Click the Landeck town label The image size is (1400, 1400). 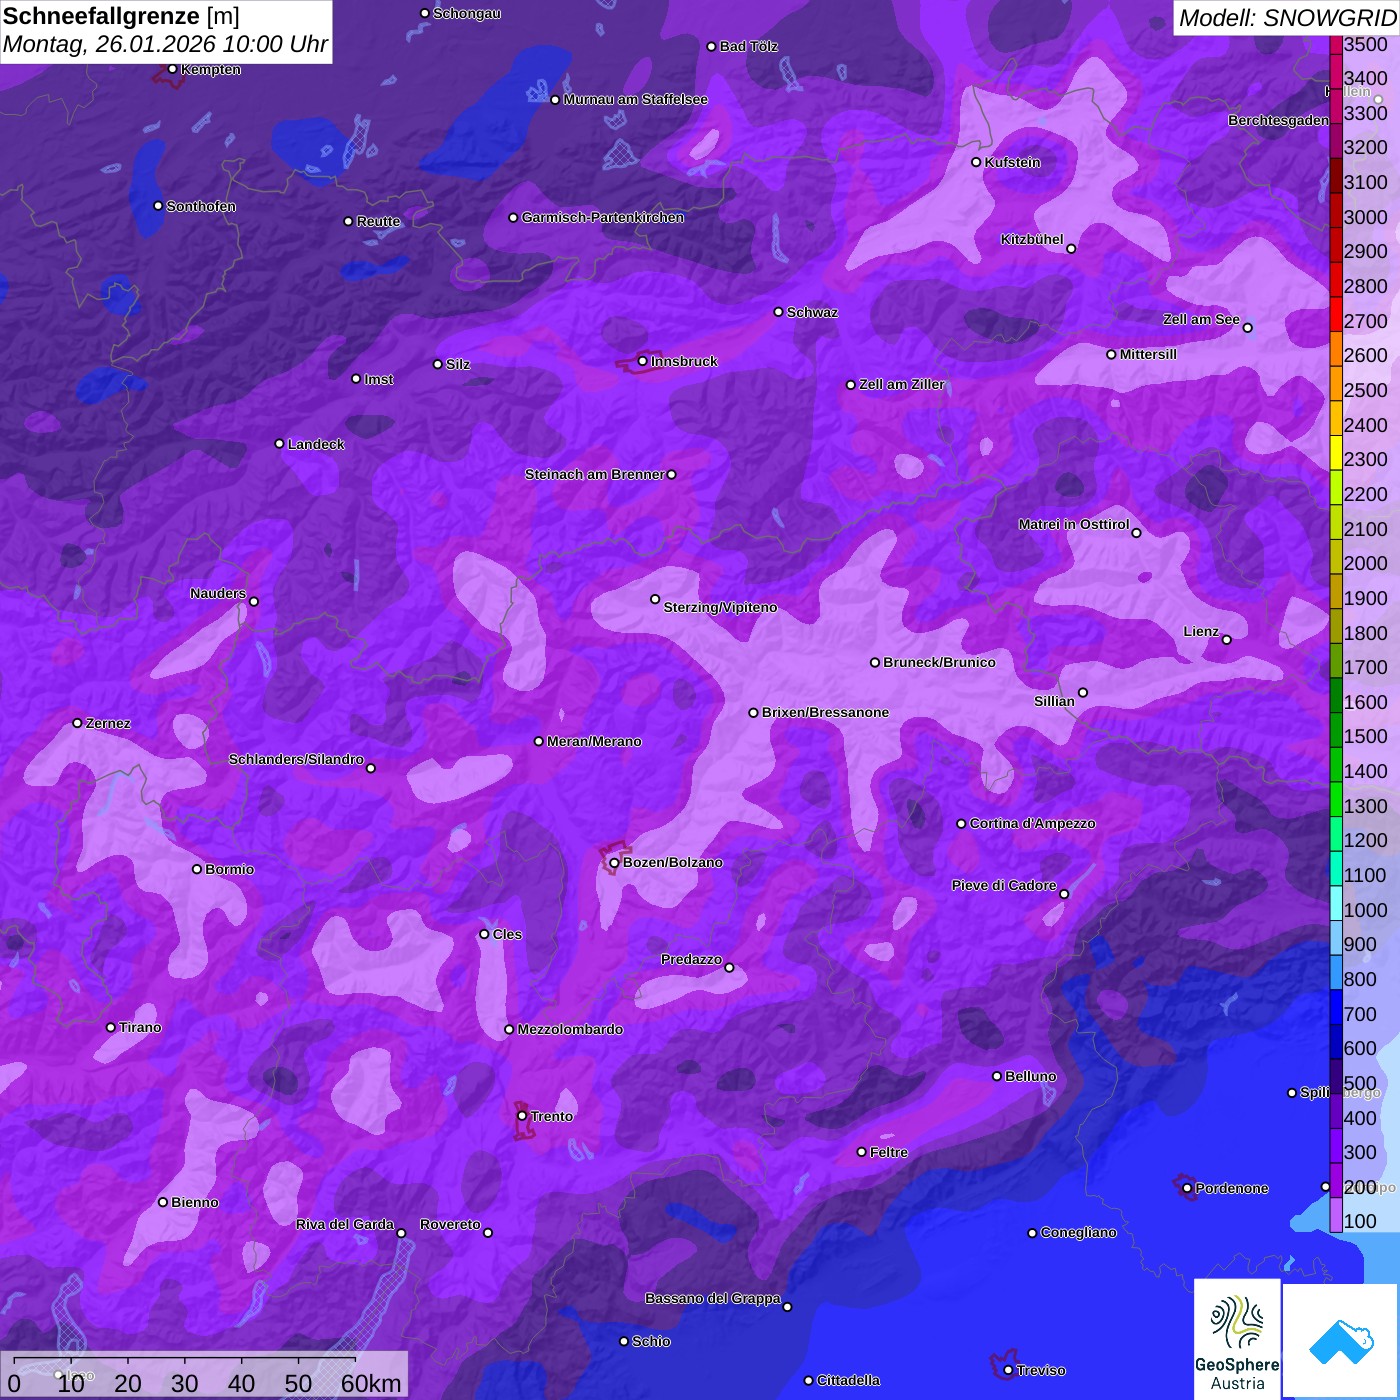point(316,445)
